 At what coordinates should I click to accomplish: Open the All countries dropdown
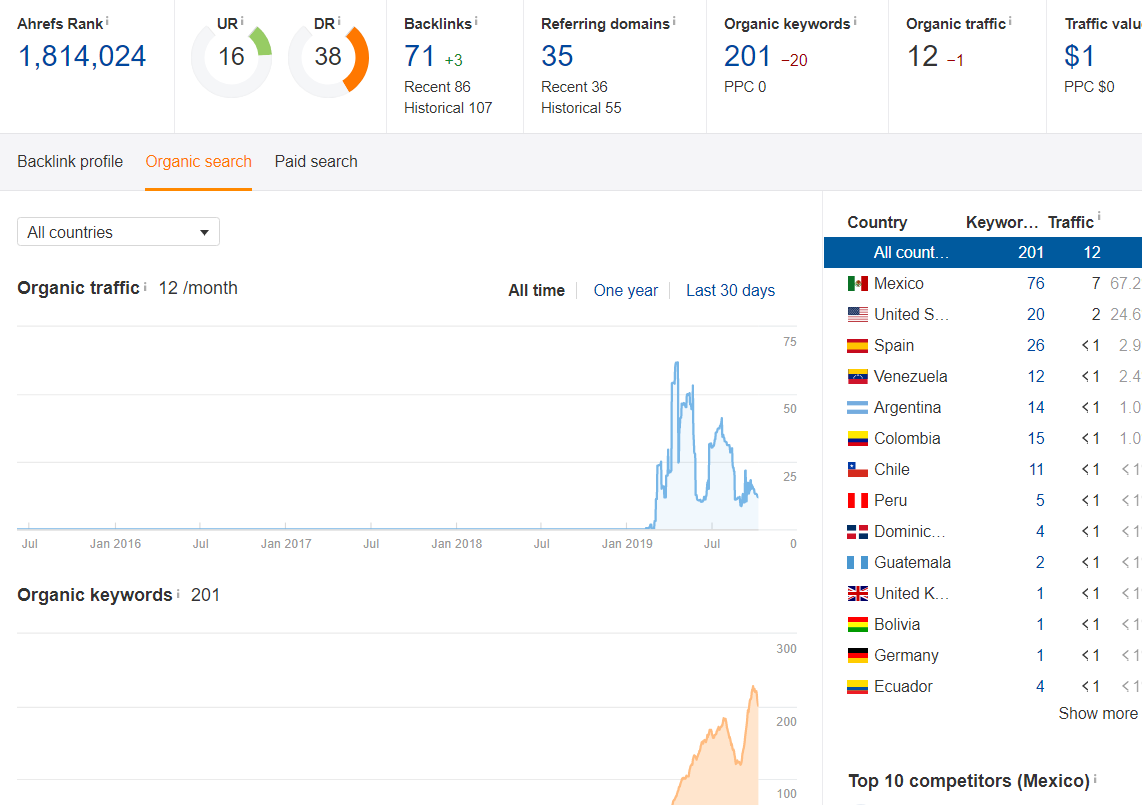point(118,232)
